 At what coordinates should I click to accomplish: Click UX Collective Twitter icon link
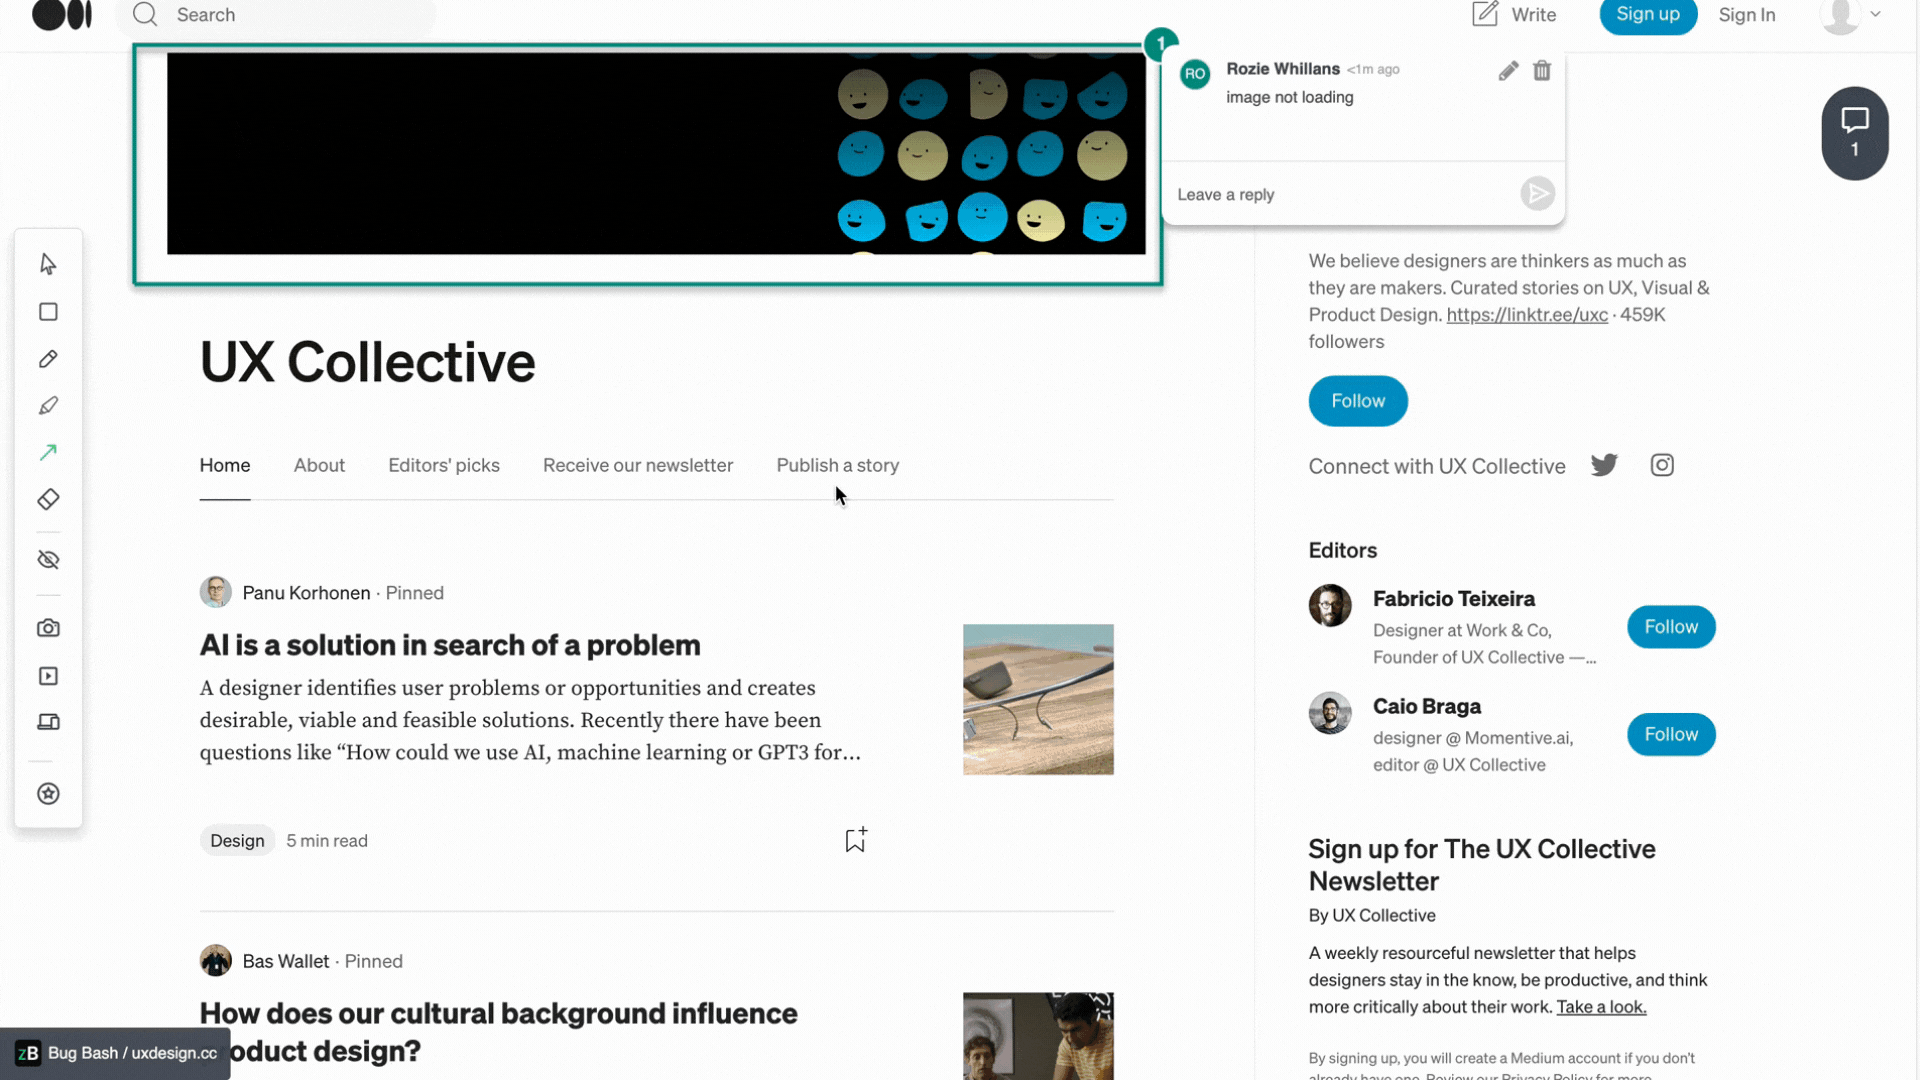[x=1604, y=465]
